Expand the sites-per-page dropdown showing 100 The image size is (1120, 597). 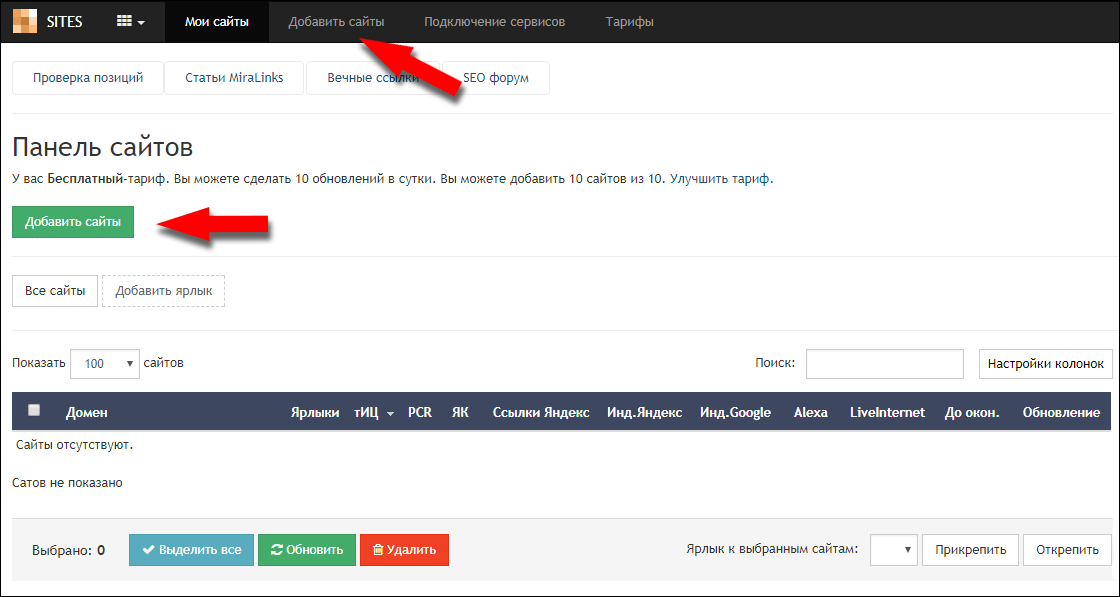click(105, 364)
